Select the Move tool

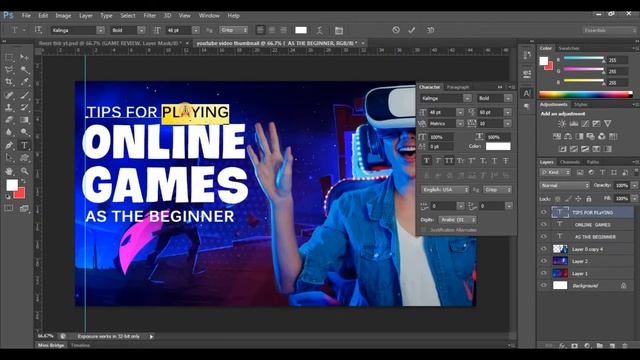click(x=24, y=58)
